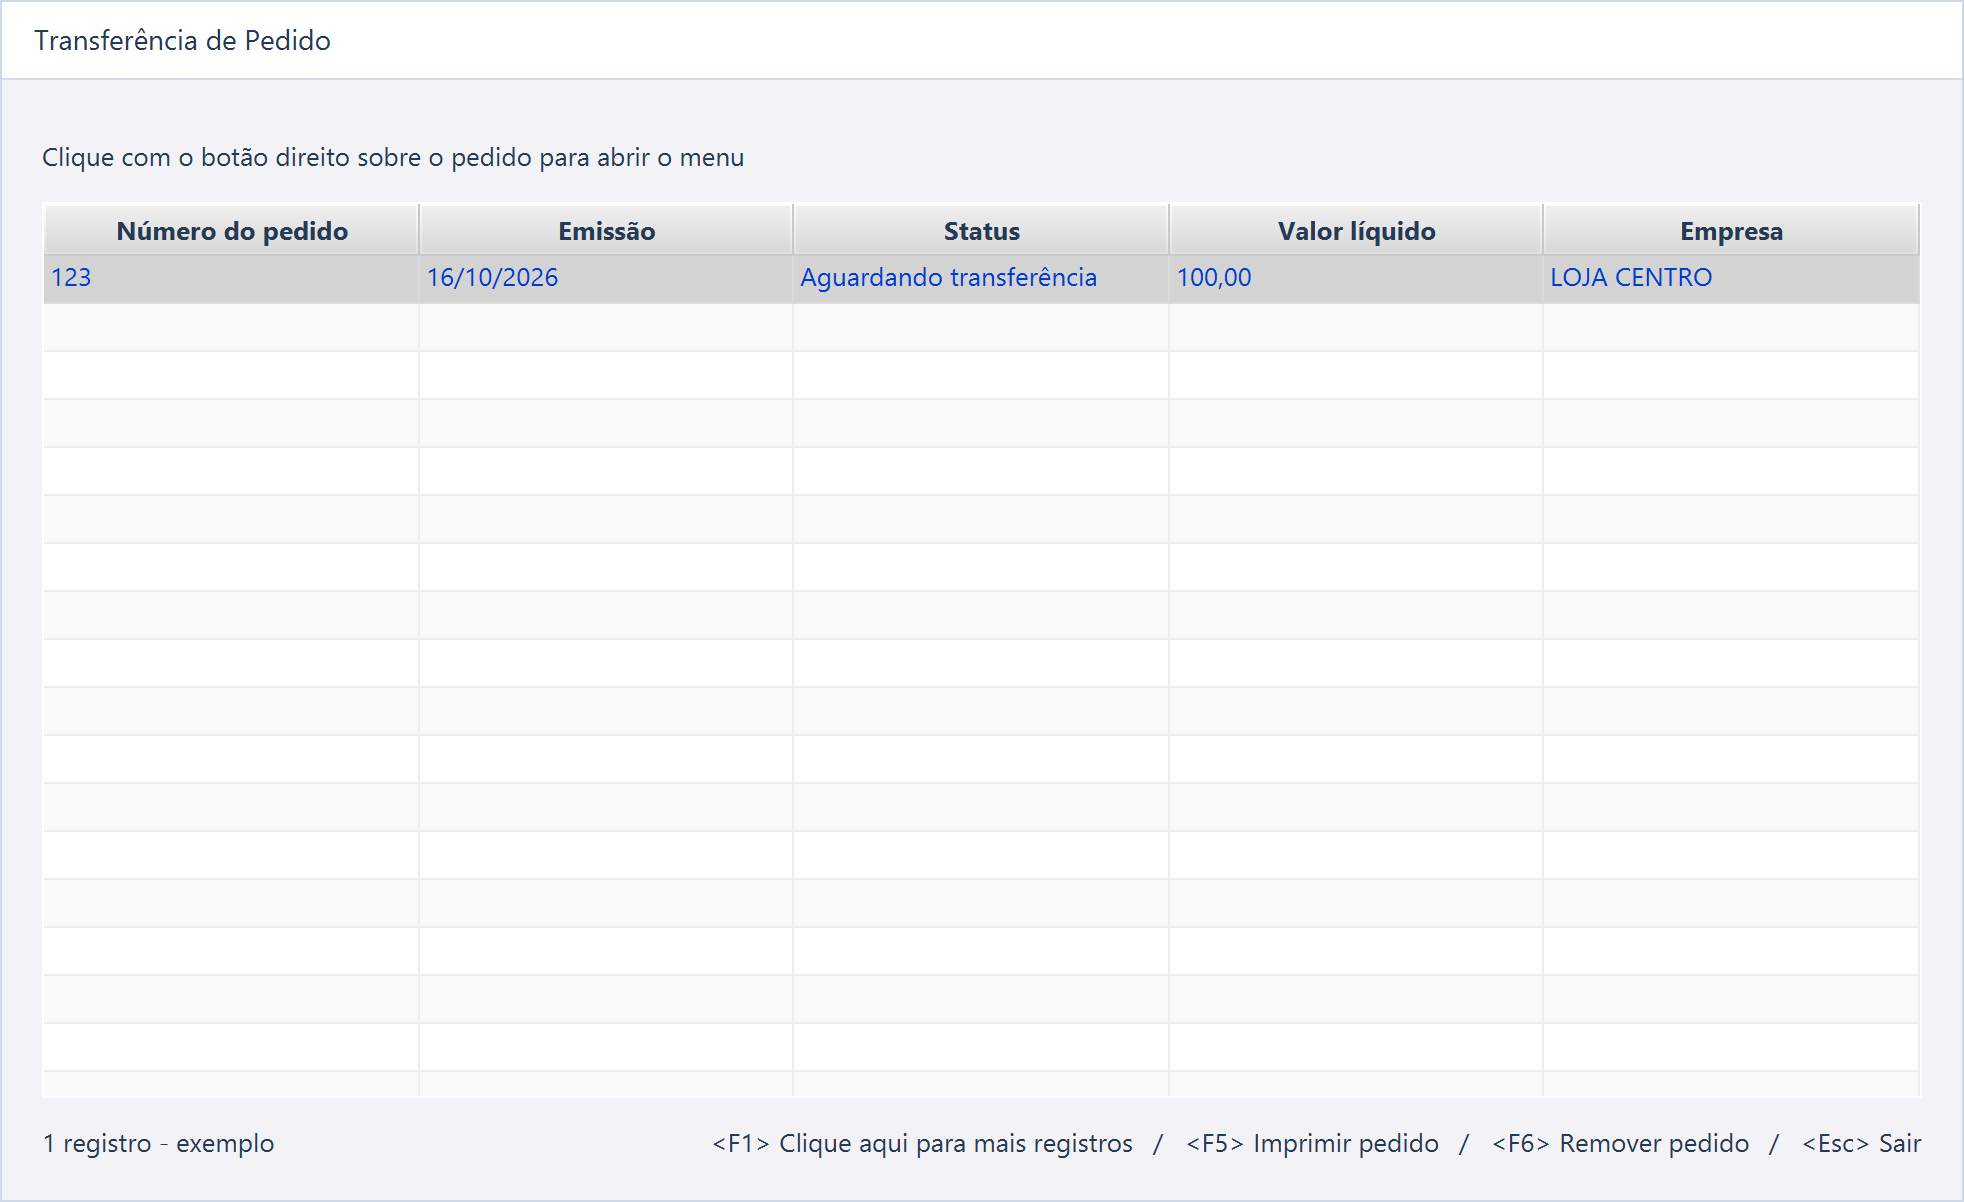Sort by Número do pedido column header
Screen dimensions: 1964x1202
pos(231,231)
